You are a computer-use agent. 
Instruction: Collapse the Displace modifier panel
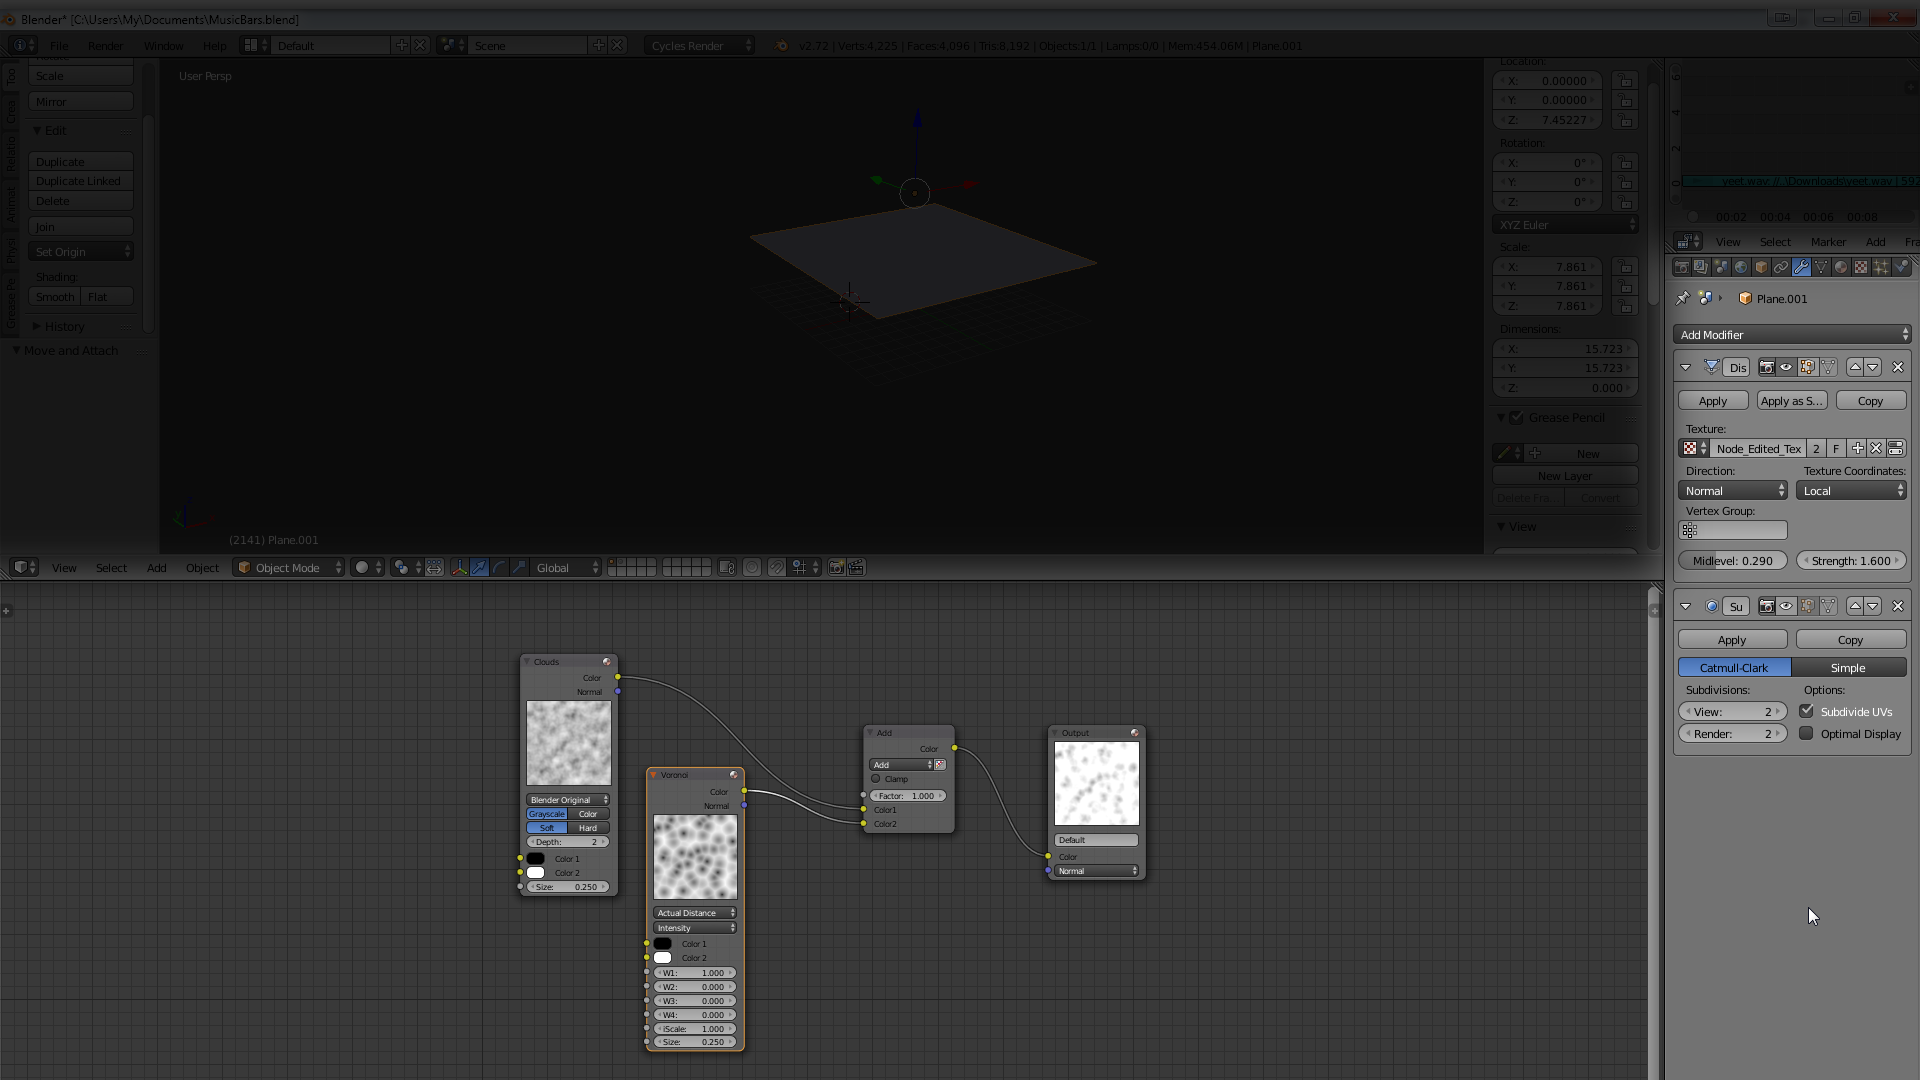1686,367
